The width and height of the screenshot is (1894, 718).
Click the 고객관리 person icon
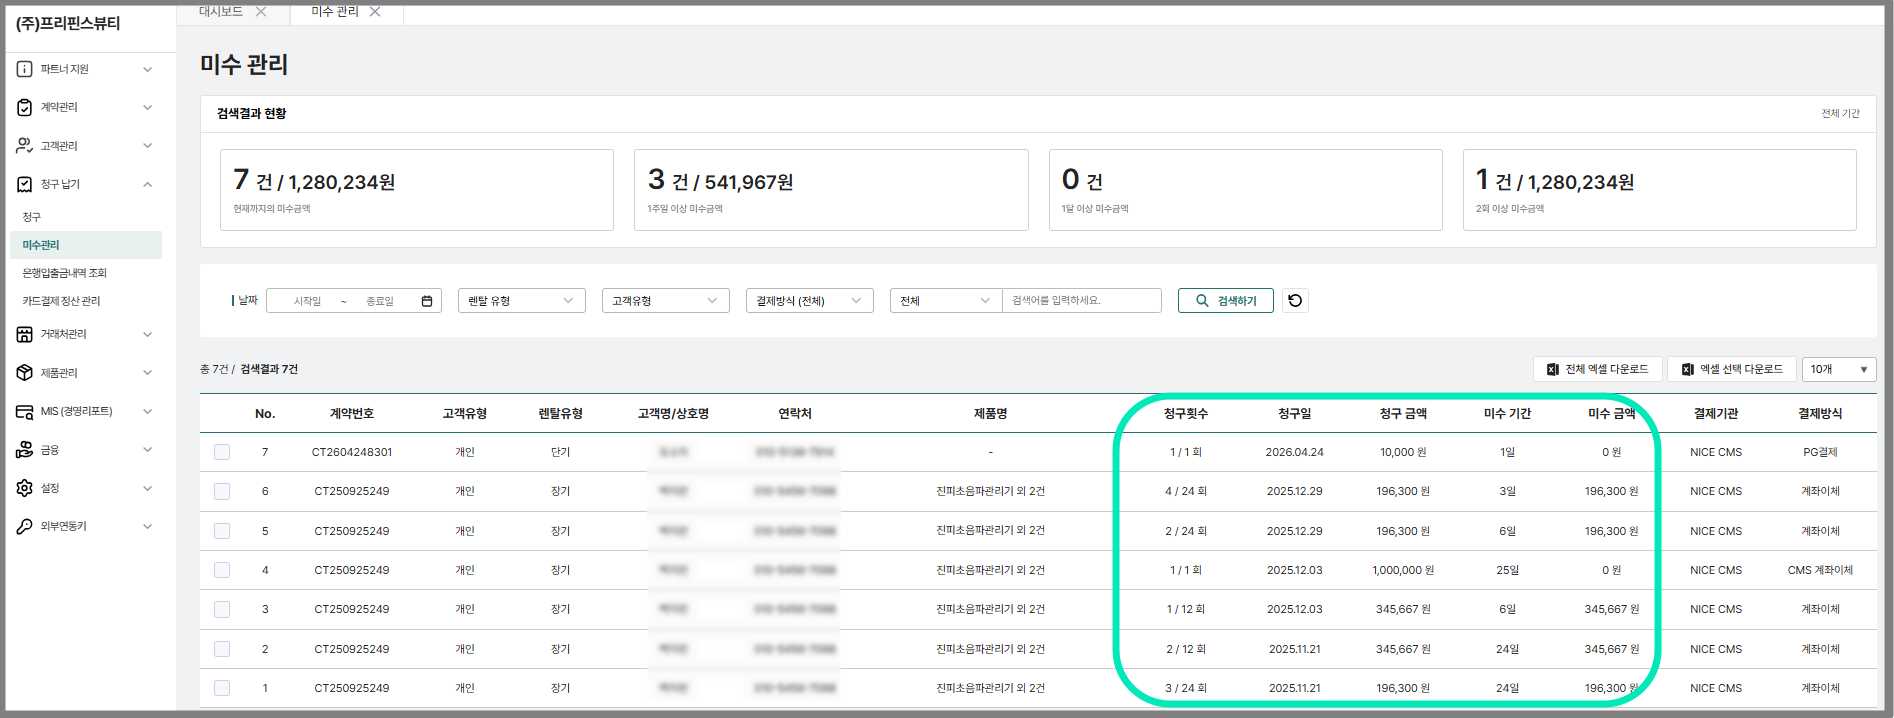tap(25, 146)
